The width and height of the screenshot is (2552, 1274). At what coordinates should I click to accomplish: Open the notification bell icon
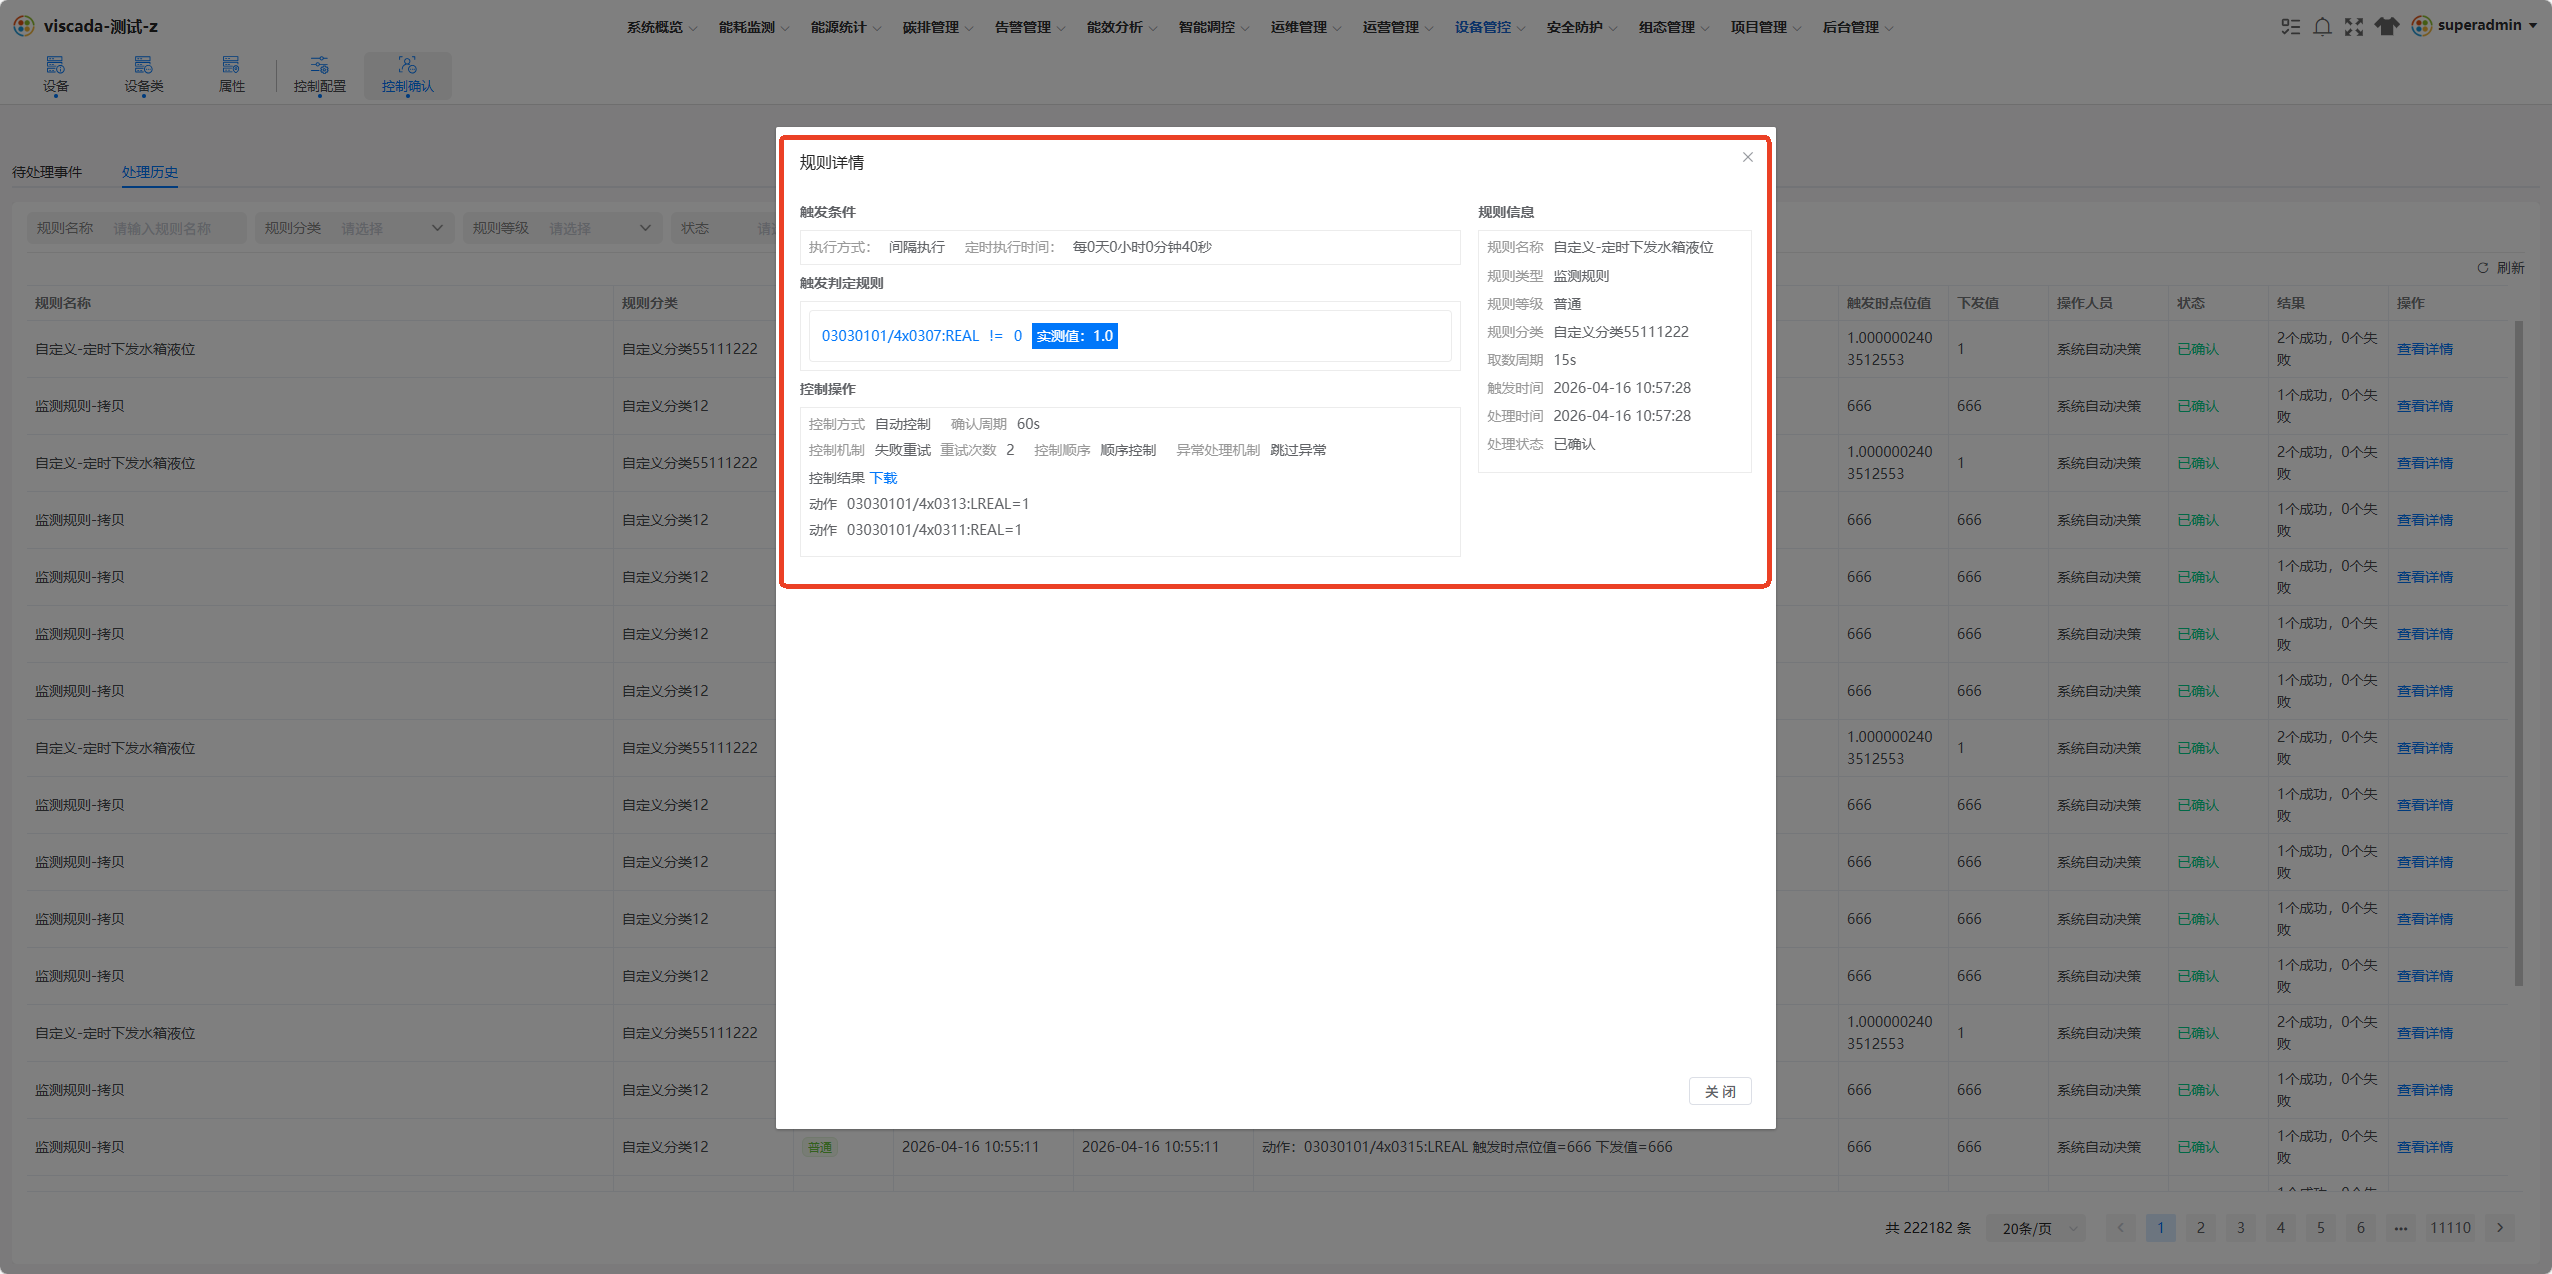[x=2323, y=27]
